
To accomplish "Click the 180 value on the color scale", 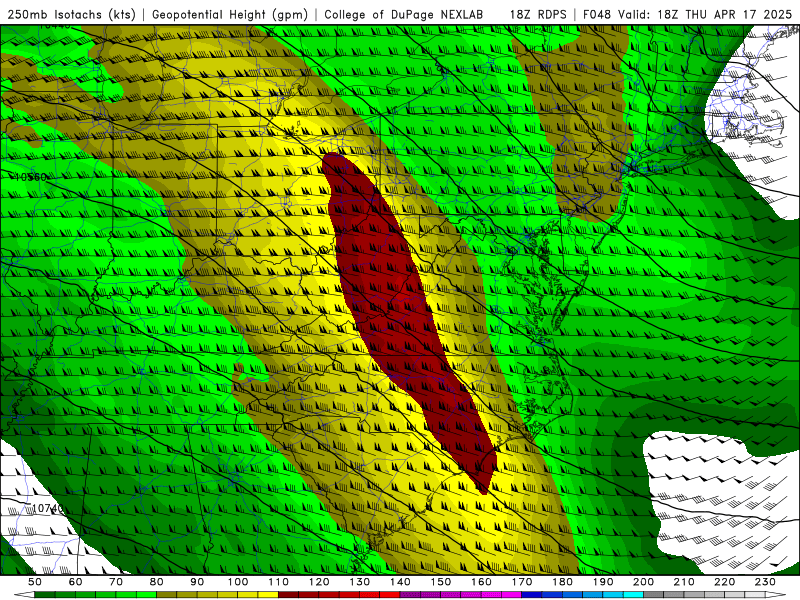I will point(562,582).
